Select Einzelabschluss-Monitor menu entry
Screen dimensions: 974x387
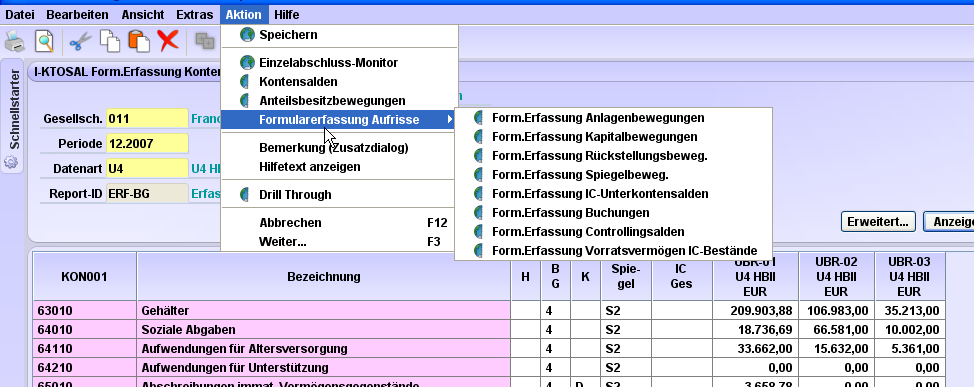[339, 63]
